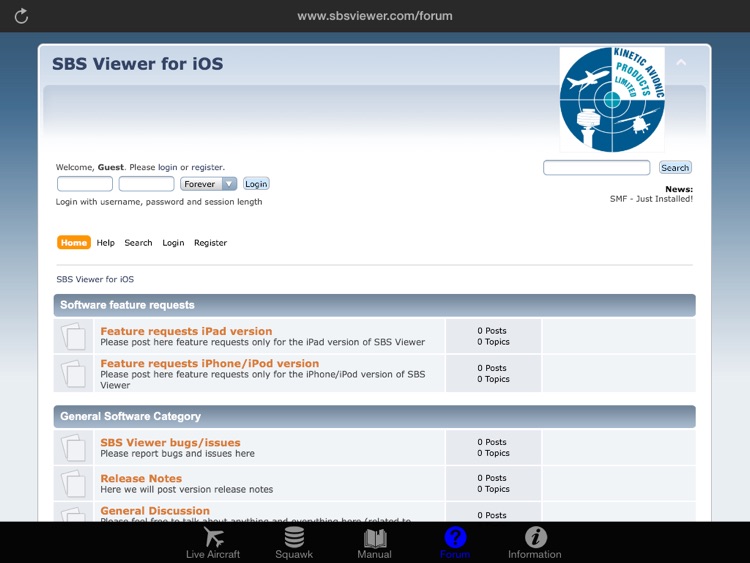This screenshot has height=563, width=750.
Task: Click the 'SMF - Just Installed!' news text
Action: click(x=651, y=199)
